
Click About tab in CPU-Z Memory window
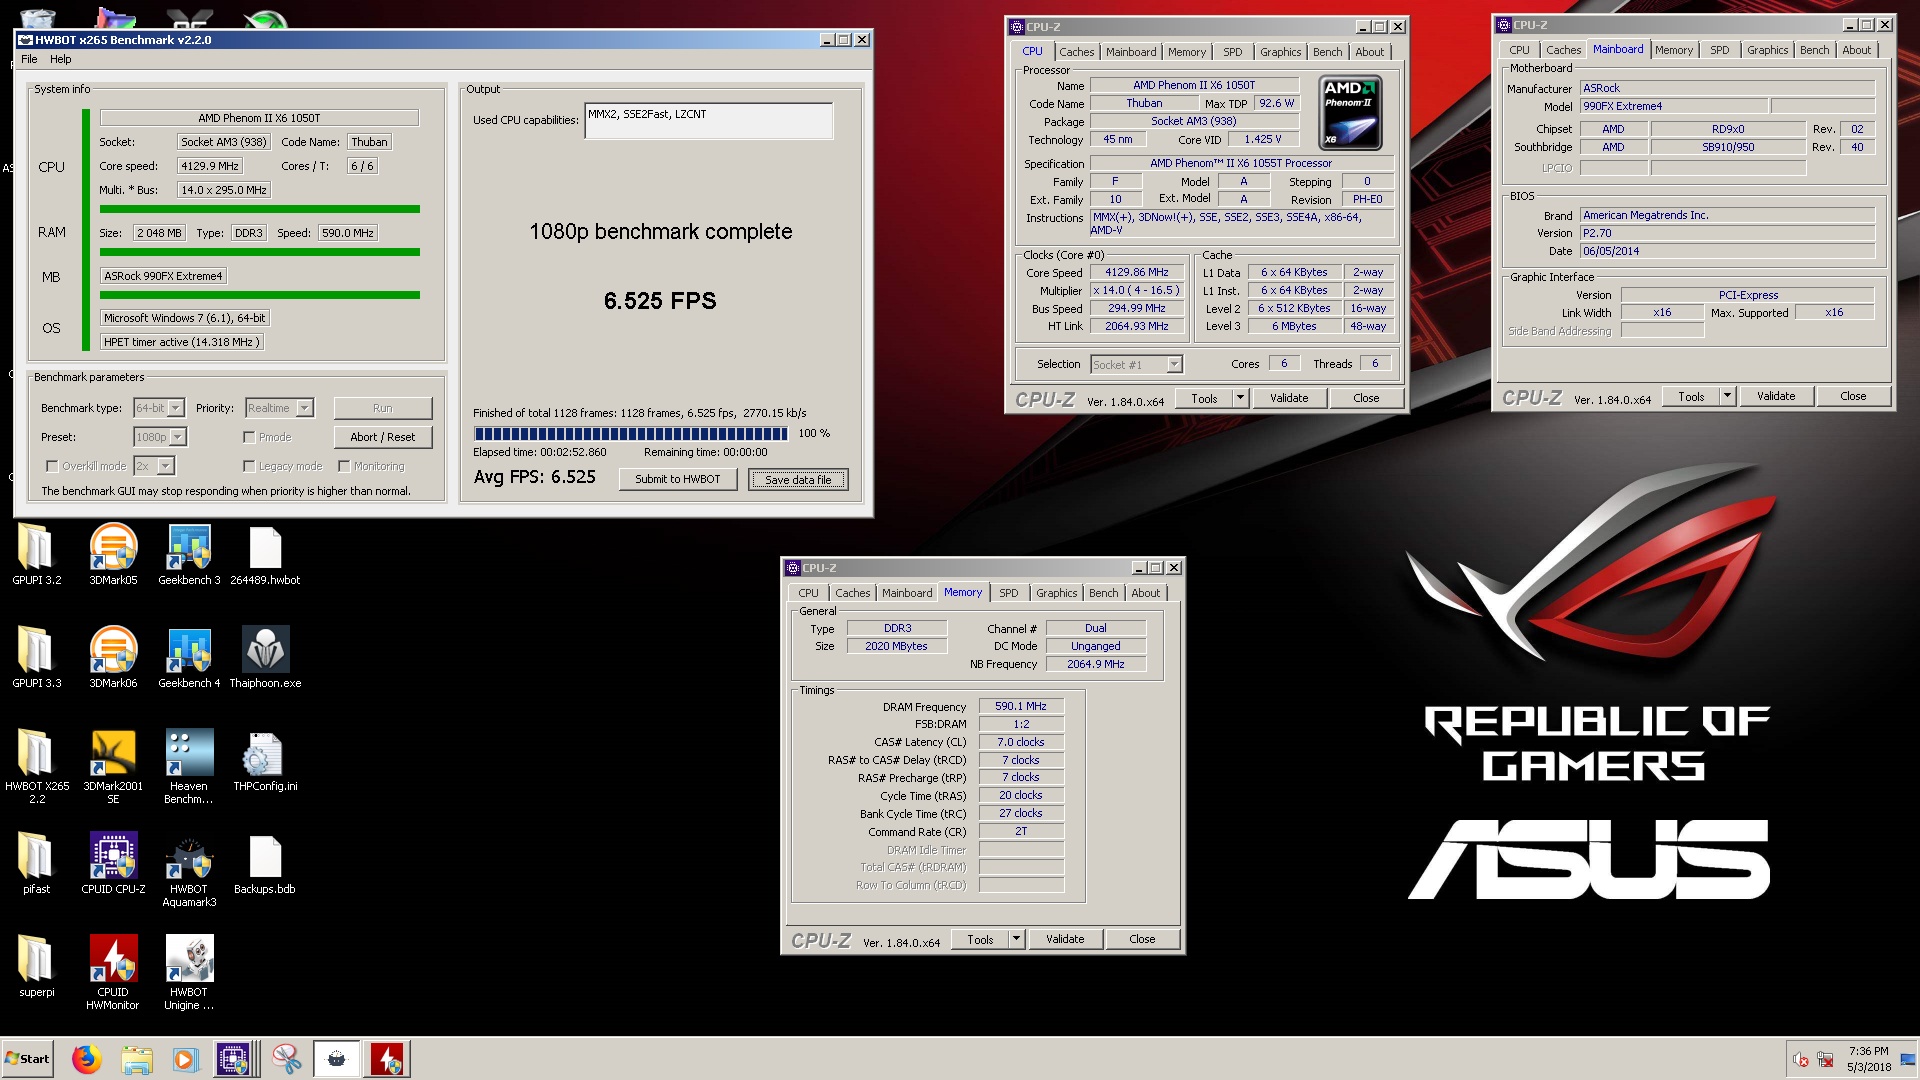pyautogui.click(x=1146, y=593)
